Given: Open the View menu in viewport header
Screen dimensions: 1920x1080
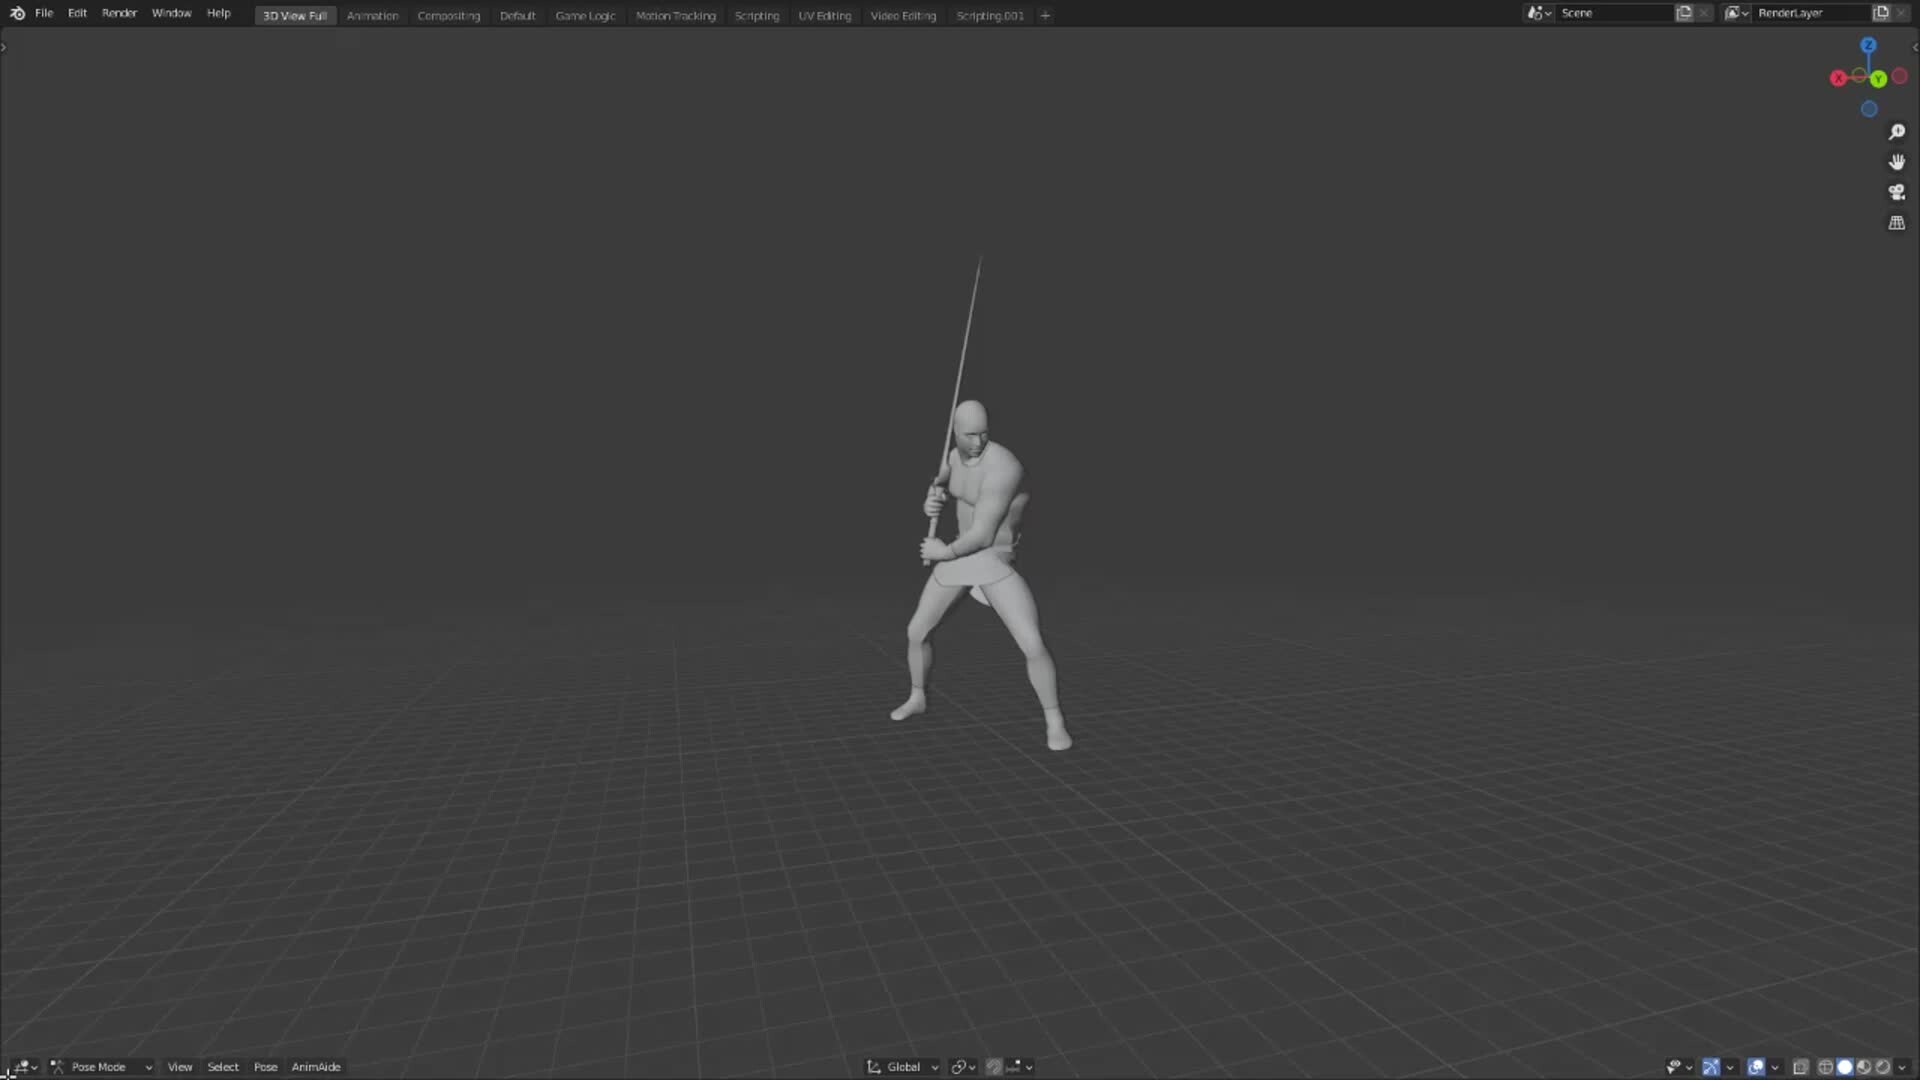Looking at the screenshot, I should 180,1067.
